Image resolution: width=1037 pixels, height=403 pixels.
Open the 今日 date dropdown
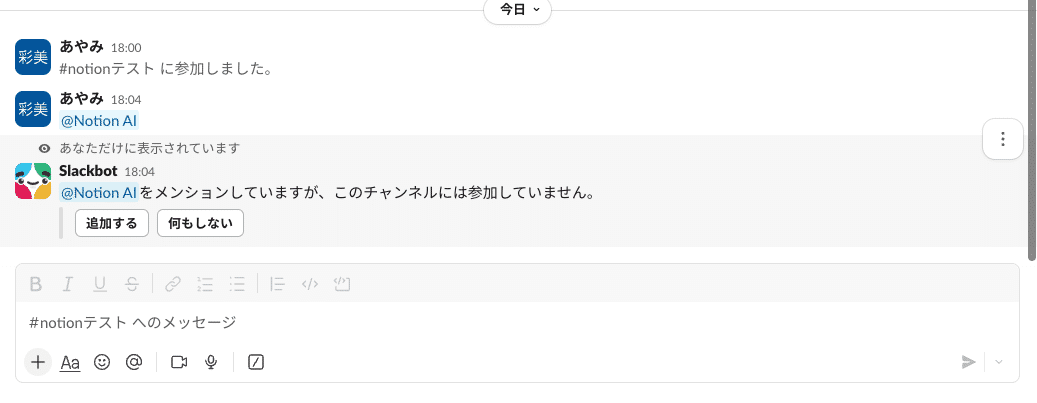(x=517, y=10)
